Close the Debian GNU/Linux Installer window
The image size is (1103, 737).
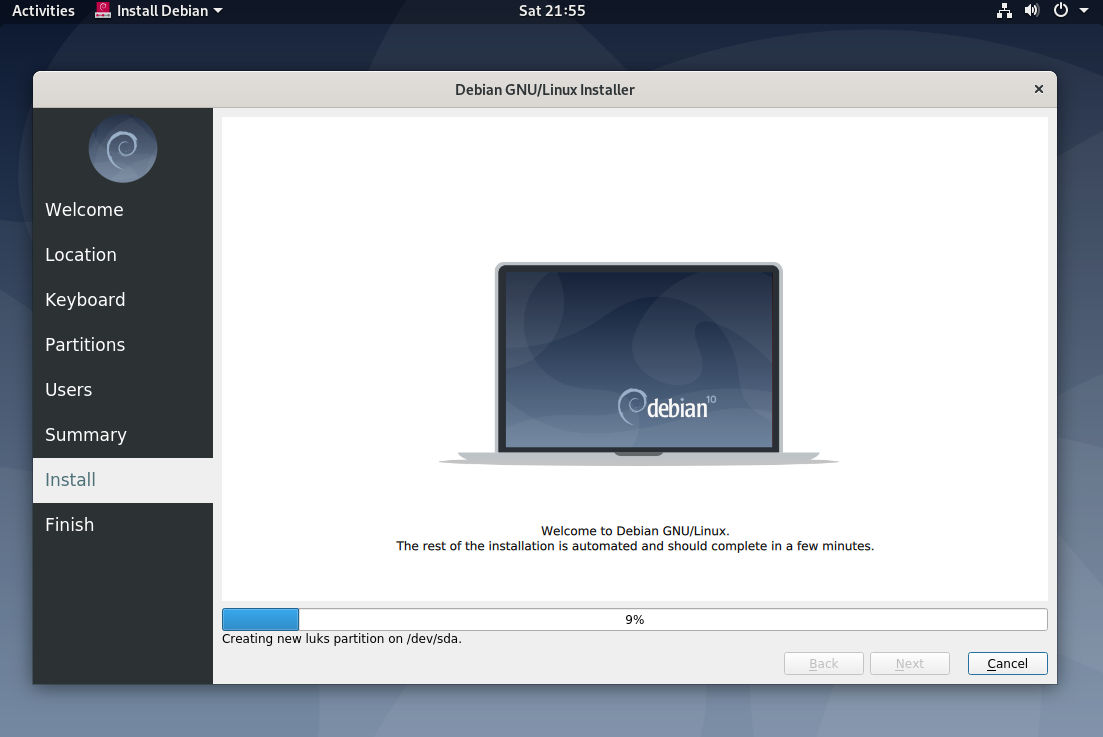1038,89
